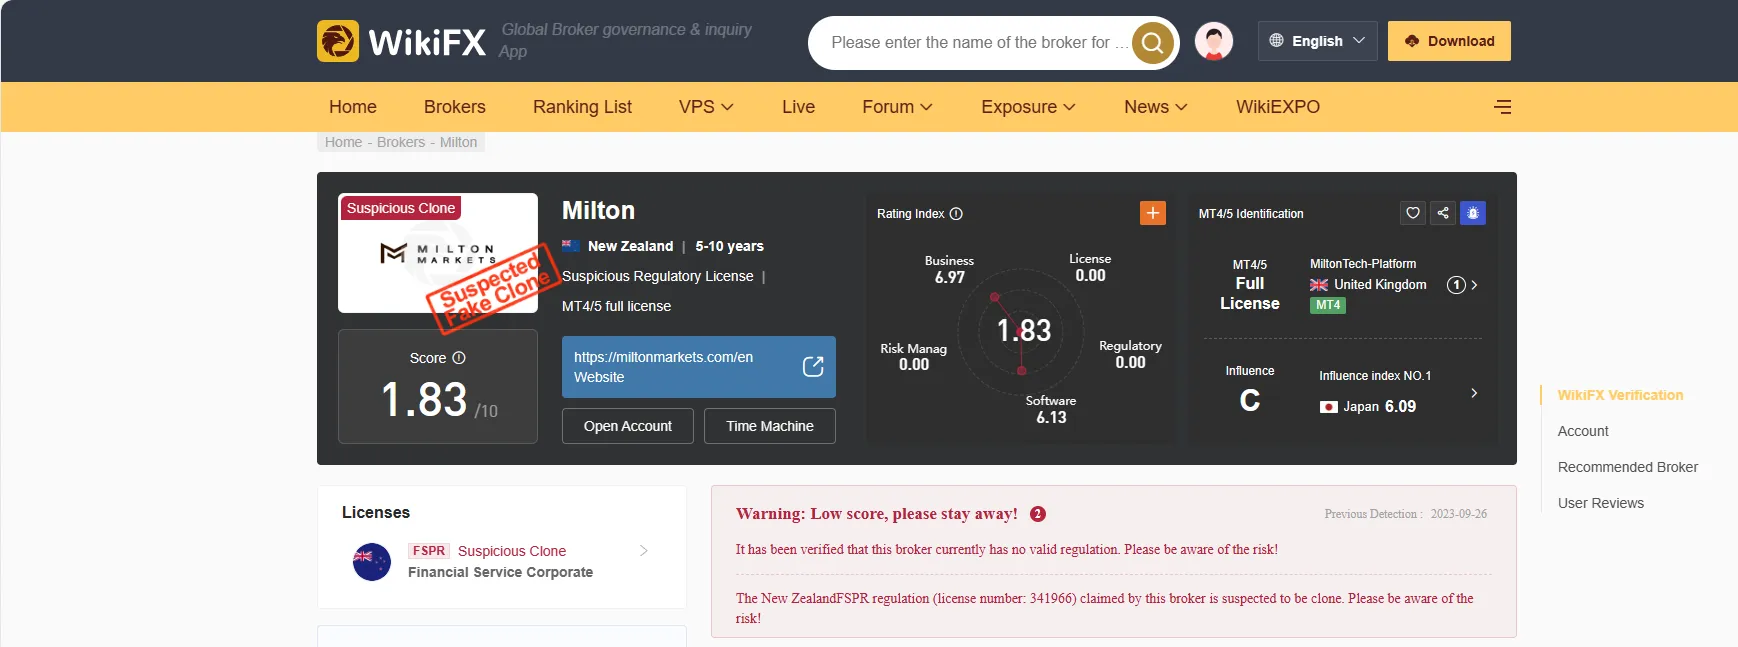Click the blue alert report icon
This screenshot has height=647, width=1738.
pyautogui.click(x=1473, y=213)
